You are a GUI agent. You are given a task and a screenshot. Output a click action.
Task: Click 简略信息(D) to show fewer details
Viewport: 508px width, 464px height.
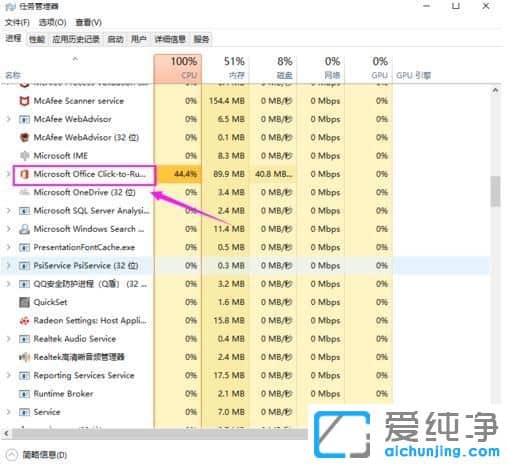click(37, 455)
